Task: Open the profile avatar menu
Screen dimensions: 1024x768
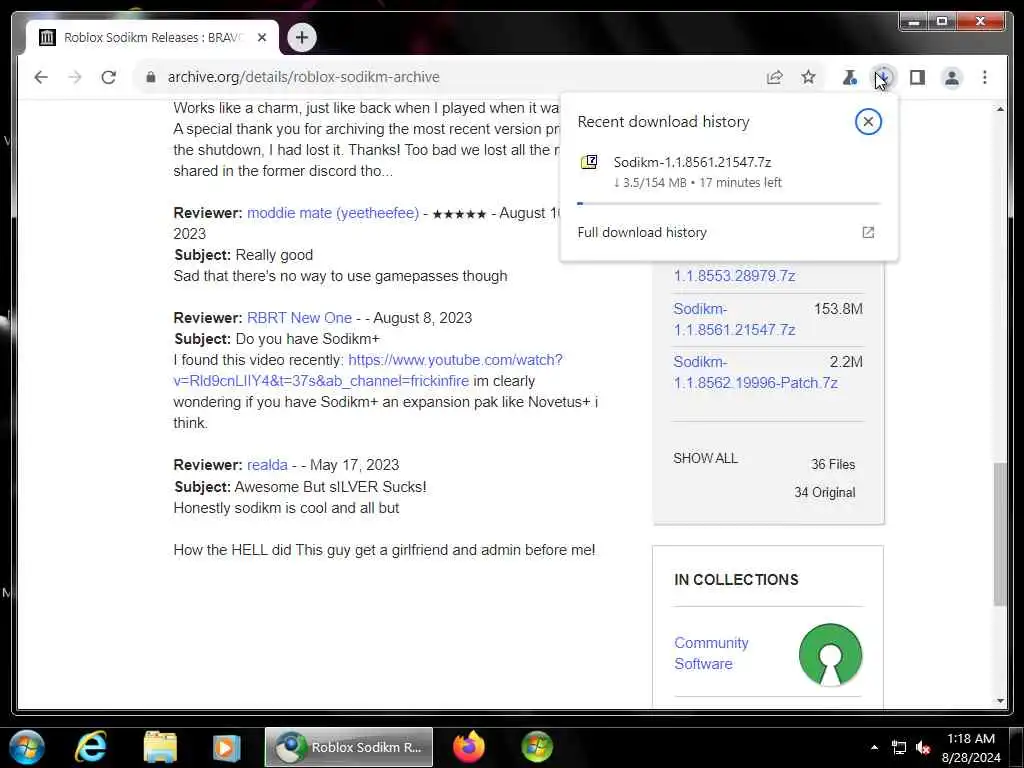Action: click(x=952, y=77)
